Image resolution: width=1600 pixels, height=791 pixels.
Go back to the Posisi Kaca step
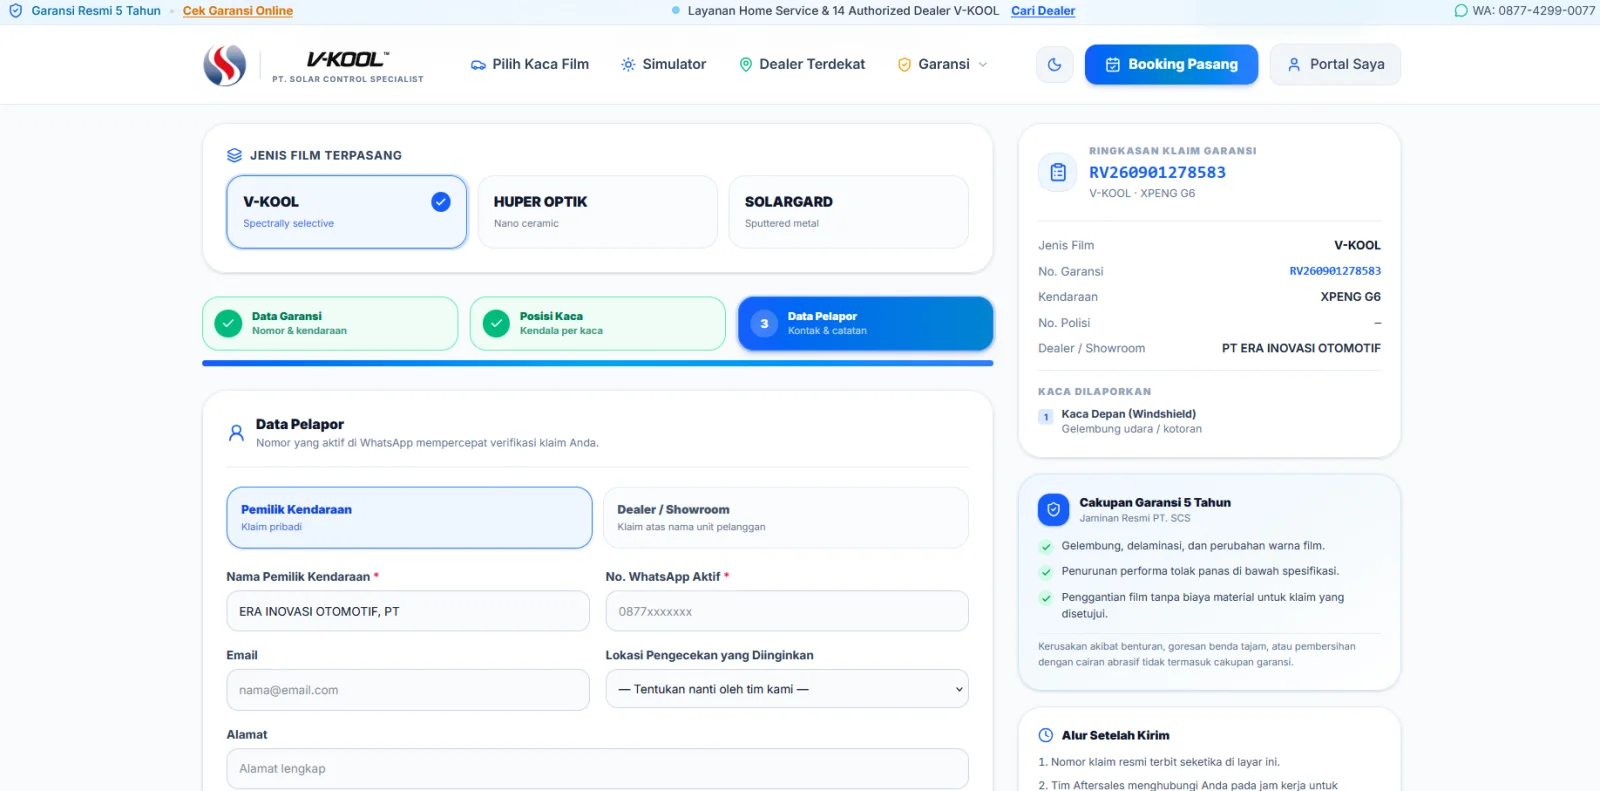tap(597, 323)
